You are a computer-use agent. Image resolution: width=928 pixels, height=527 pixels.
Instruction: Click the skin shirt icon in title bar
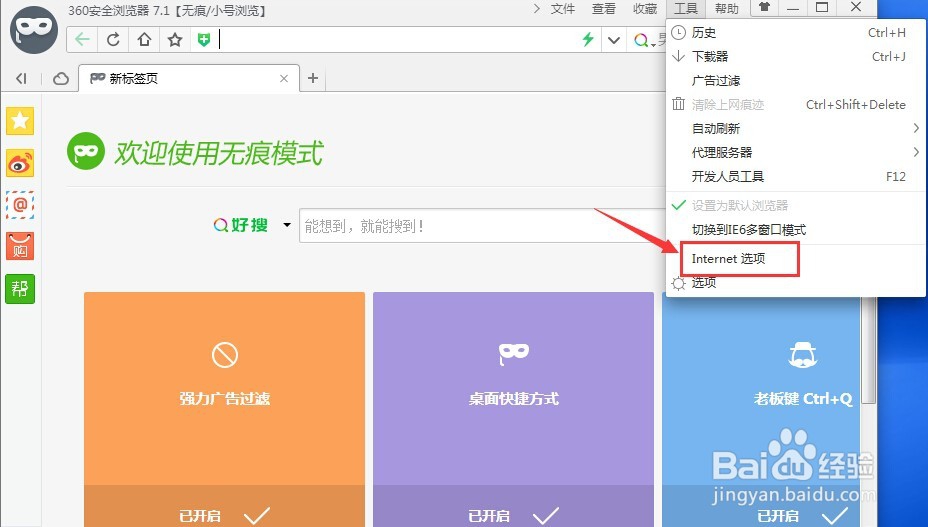(x=763, y=8)
